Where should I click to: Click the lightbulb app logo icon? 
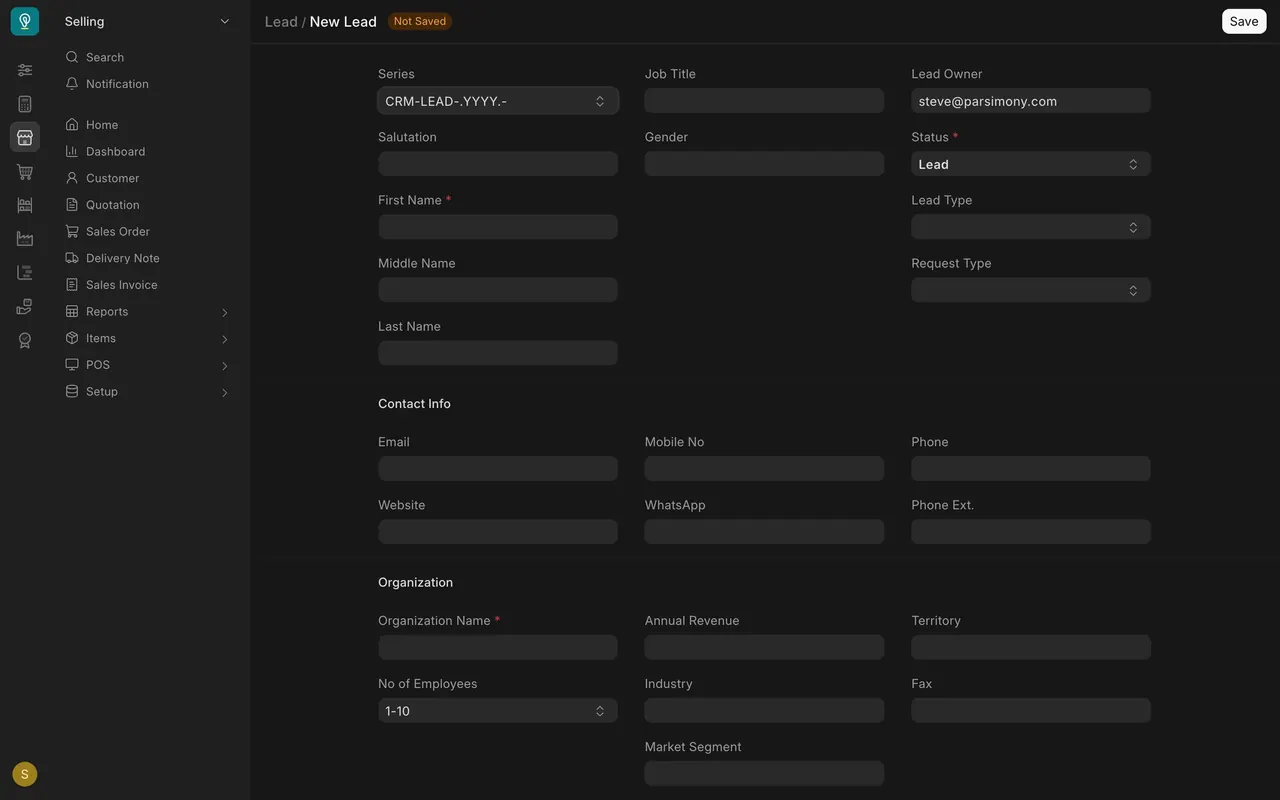(x=25, y=21)
